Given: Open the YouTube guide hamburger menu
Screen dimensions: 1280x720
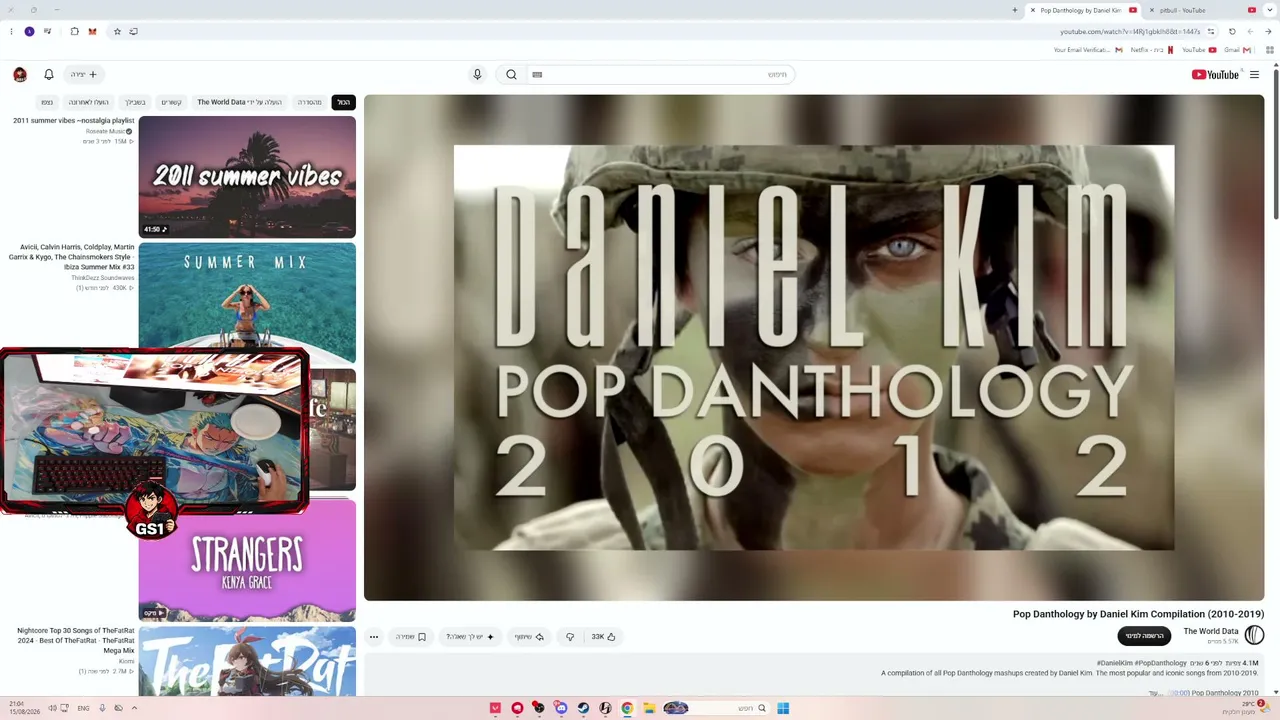Looking at the screenshot, I should (1254, 74).
